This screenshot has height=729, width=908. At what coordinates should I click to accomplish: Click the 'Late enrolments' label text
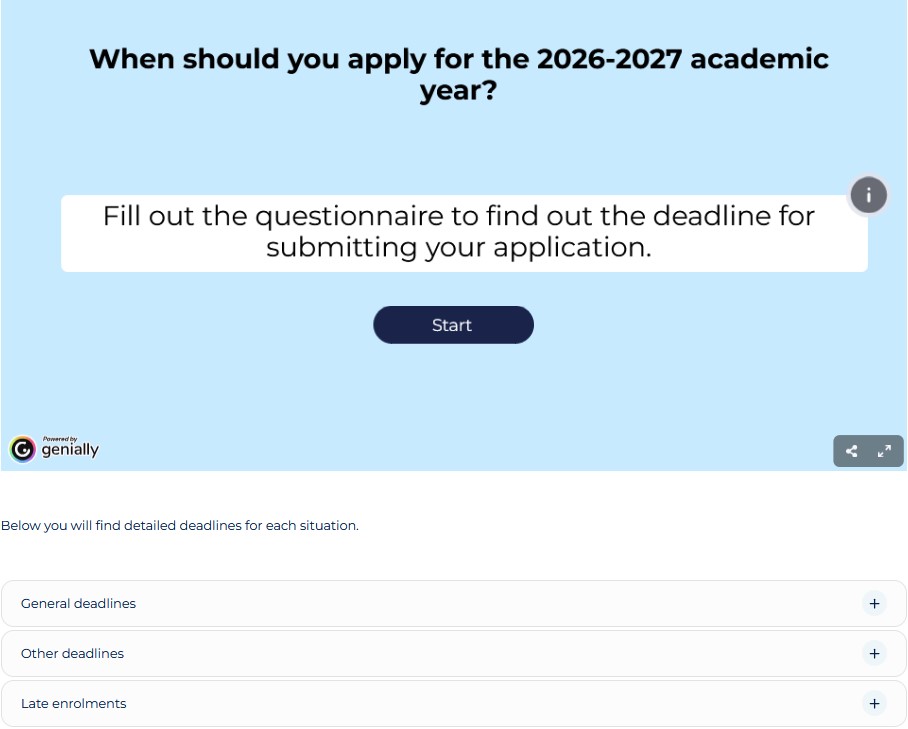point(73,703)
